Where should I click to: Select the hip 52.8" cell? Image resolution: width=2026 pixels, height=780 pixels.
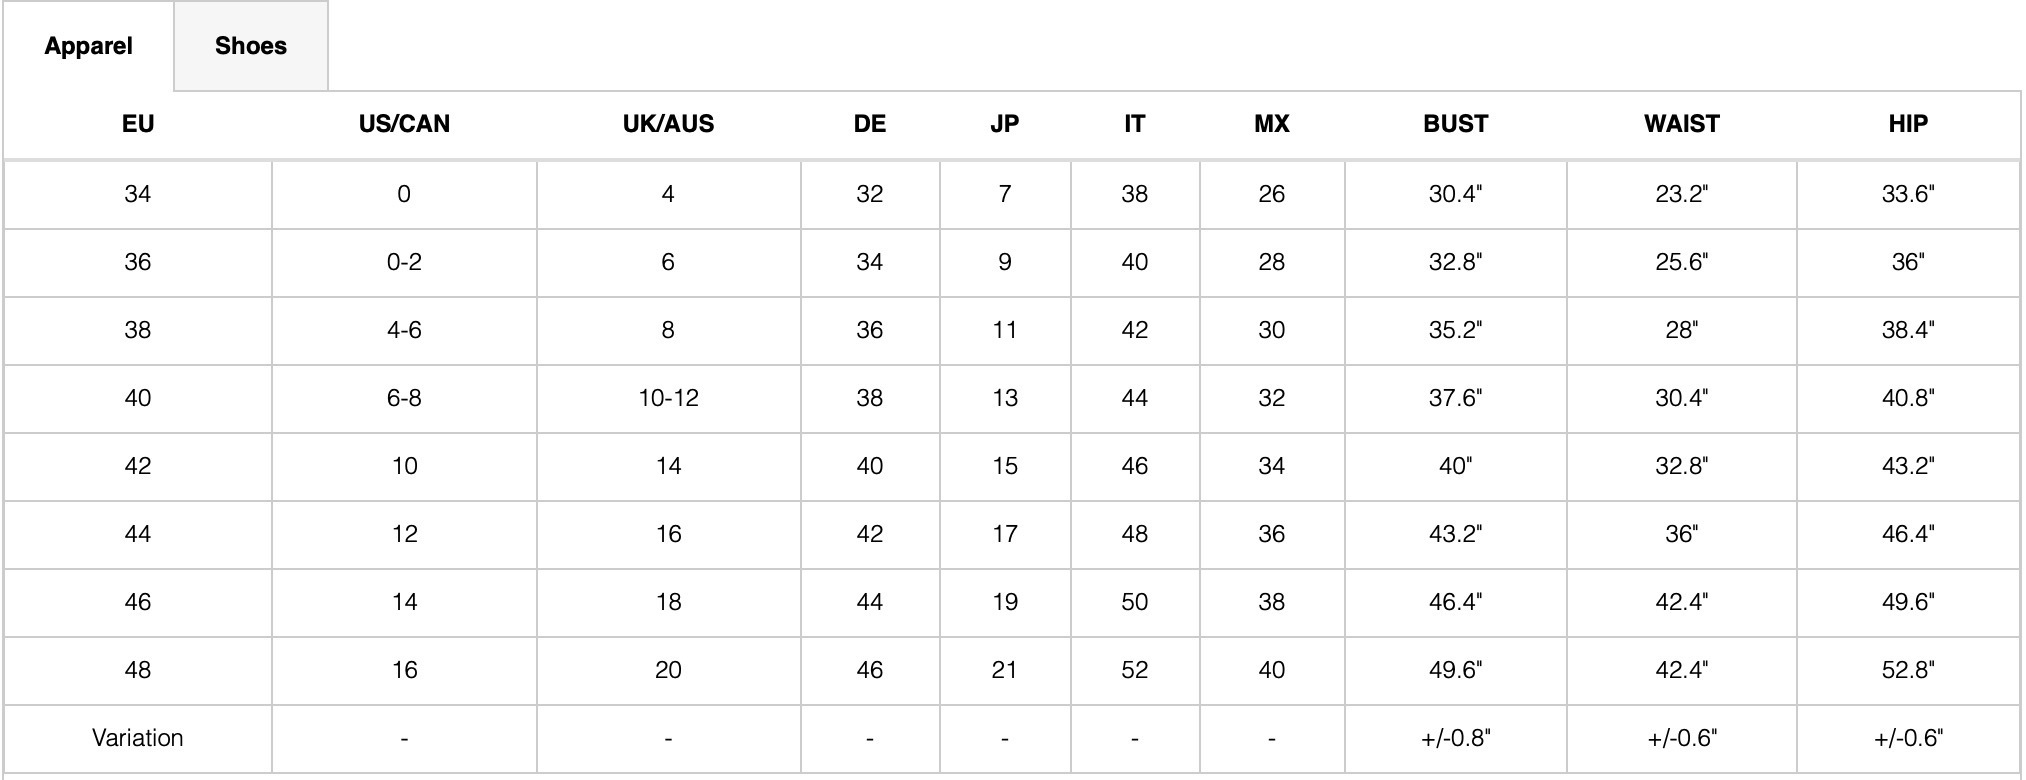pos(1907,670)
